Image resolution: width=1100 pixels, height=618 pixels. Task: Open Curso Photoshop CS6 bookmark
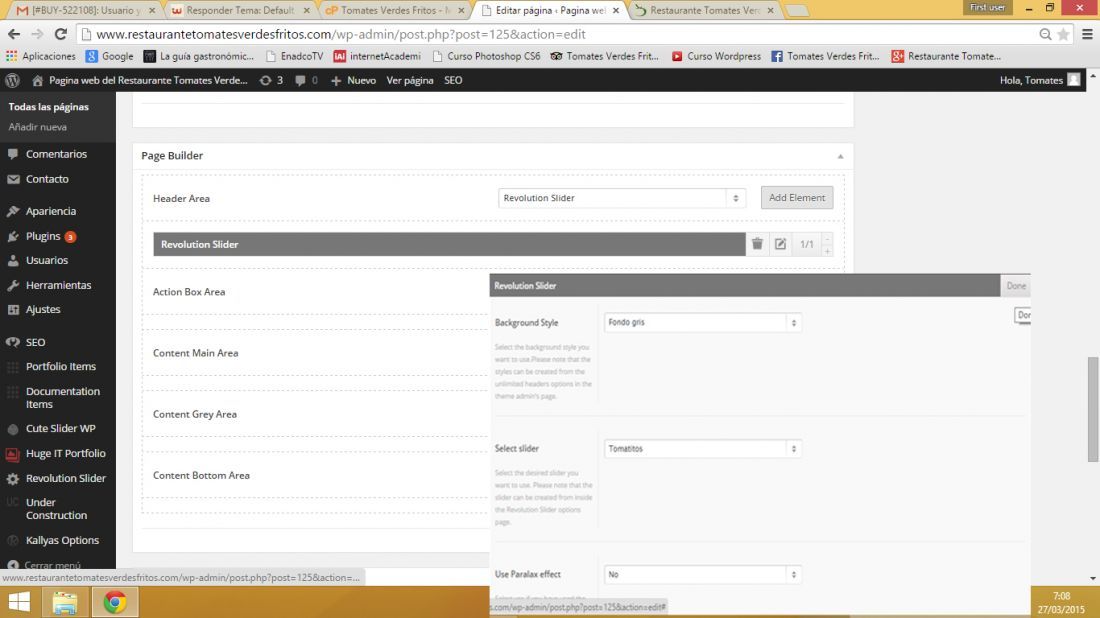click(486, 56)
